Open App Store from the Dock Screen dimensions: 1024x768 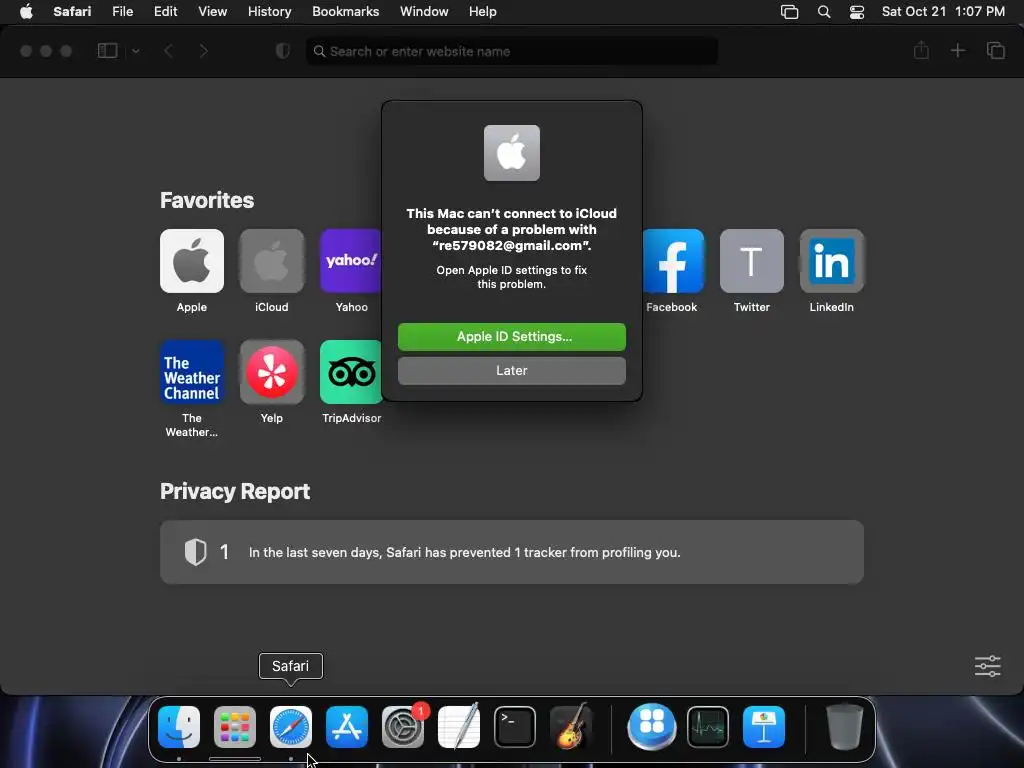point(347,727)
